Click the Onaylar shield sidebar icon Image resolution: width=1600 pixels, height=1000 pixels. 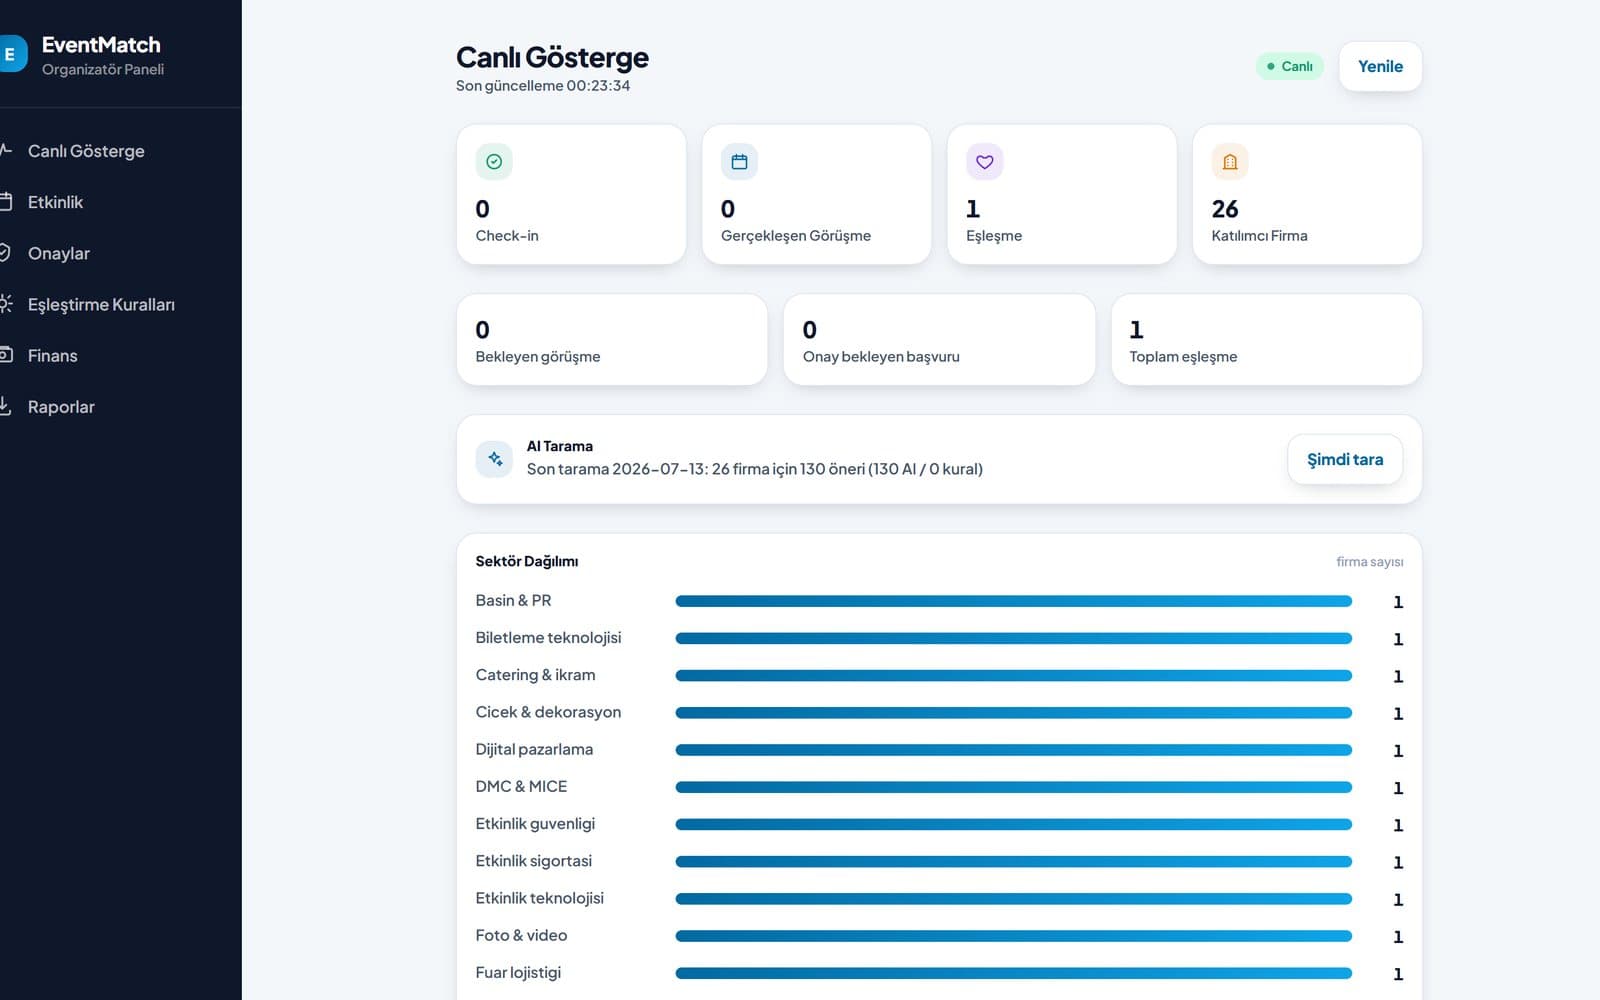(x=5, y=252)
